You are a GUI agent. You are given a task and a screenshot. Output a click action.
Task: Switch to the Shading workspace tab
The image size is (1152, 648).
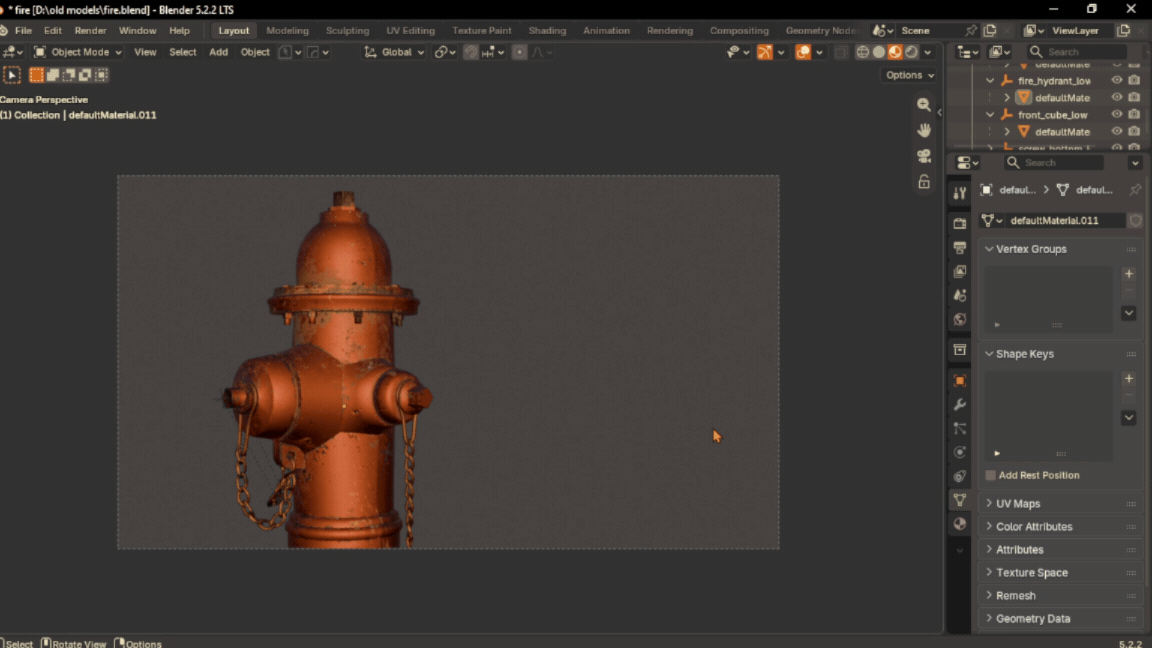tap(547, 31)
